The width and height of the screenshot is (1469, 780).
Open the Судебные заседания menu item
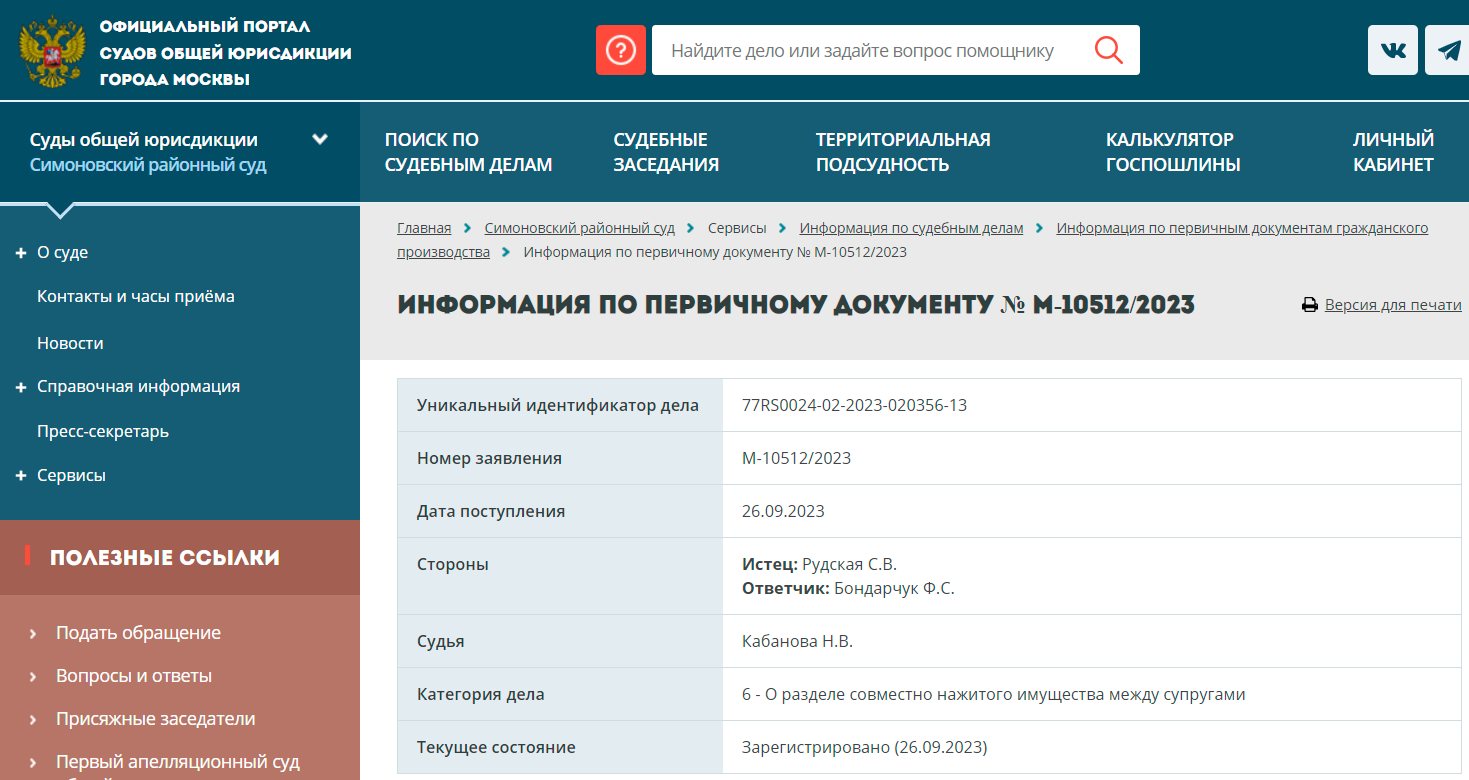[x=666, y=152]
